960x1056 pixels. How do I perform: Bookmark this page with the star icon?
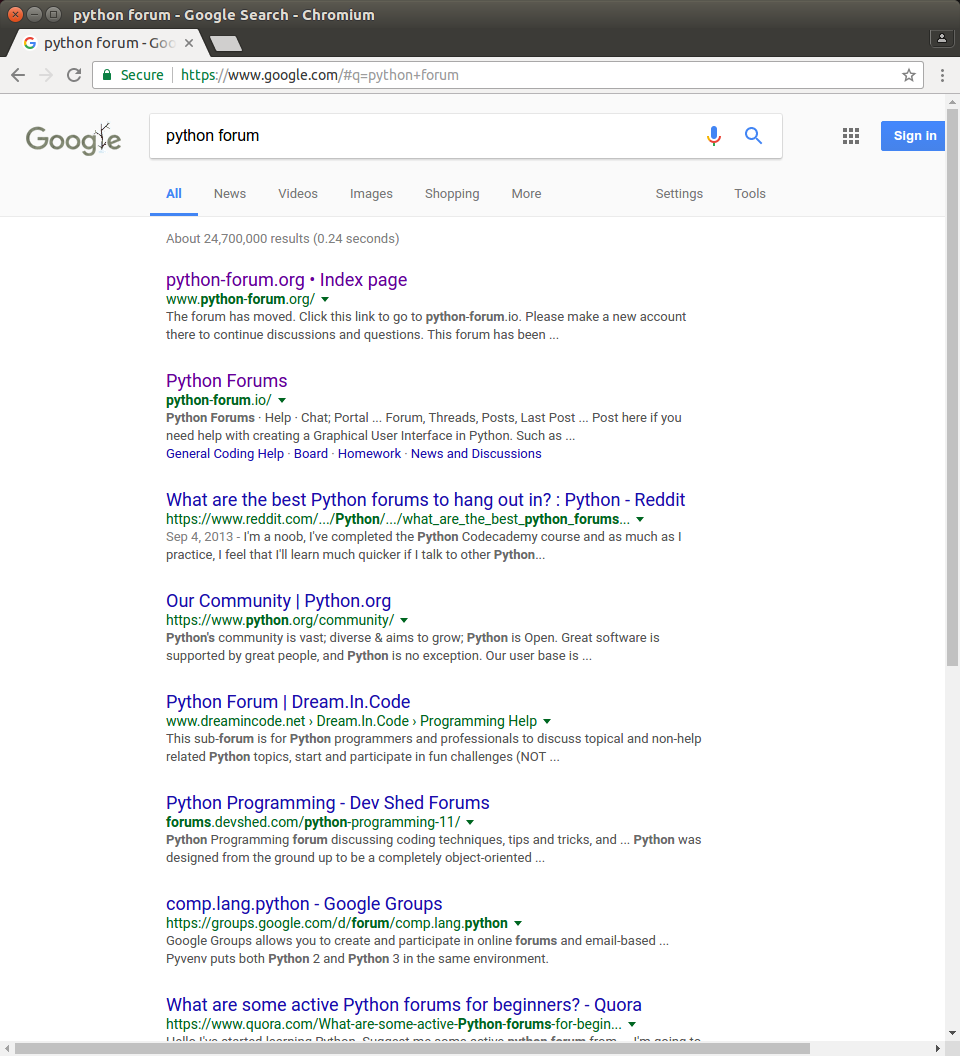point(908,75)
